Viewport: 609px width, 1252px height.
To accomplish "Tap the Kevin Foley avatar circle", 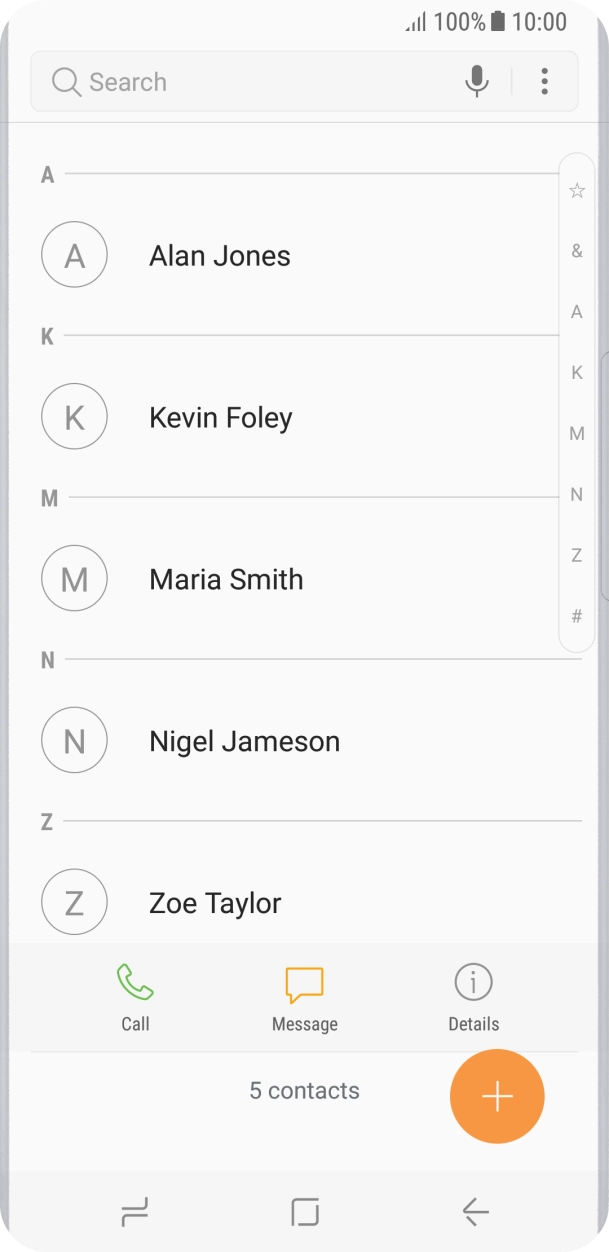I will click(x=74, y=417).
